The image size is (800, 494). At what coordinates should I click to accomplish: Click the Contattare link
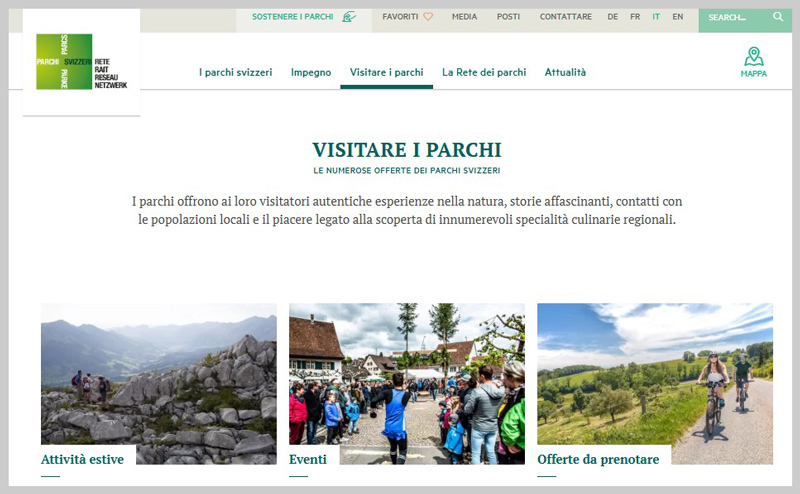[x=566, y=17]
